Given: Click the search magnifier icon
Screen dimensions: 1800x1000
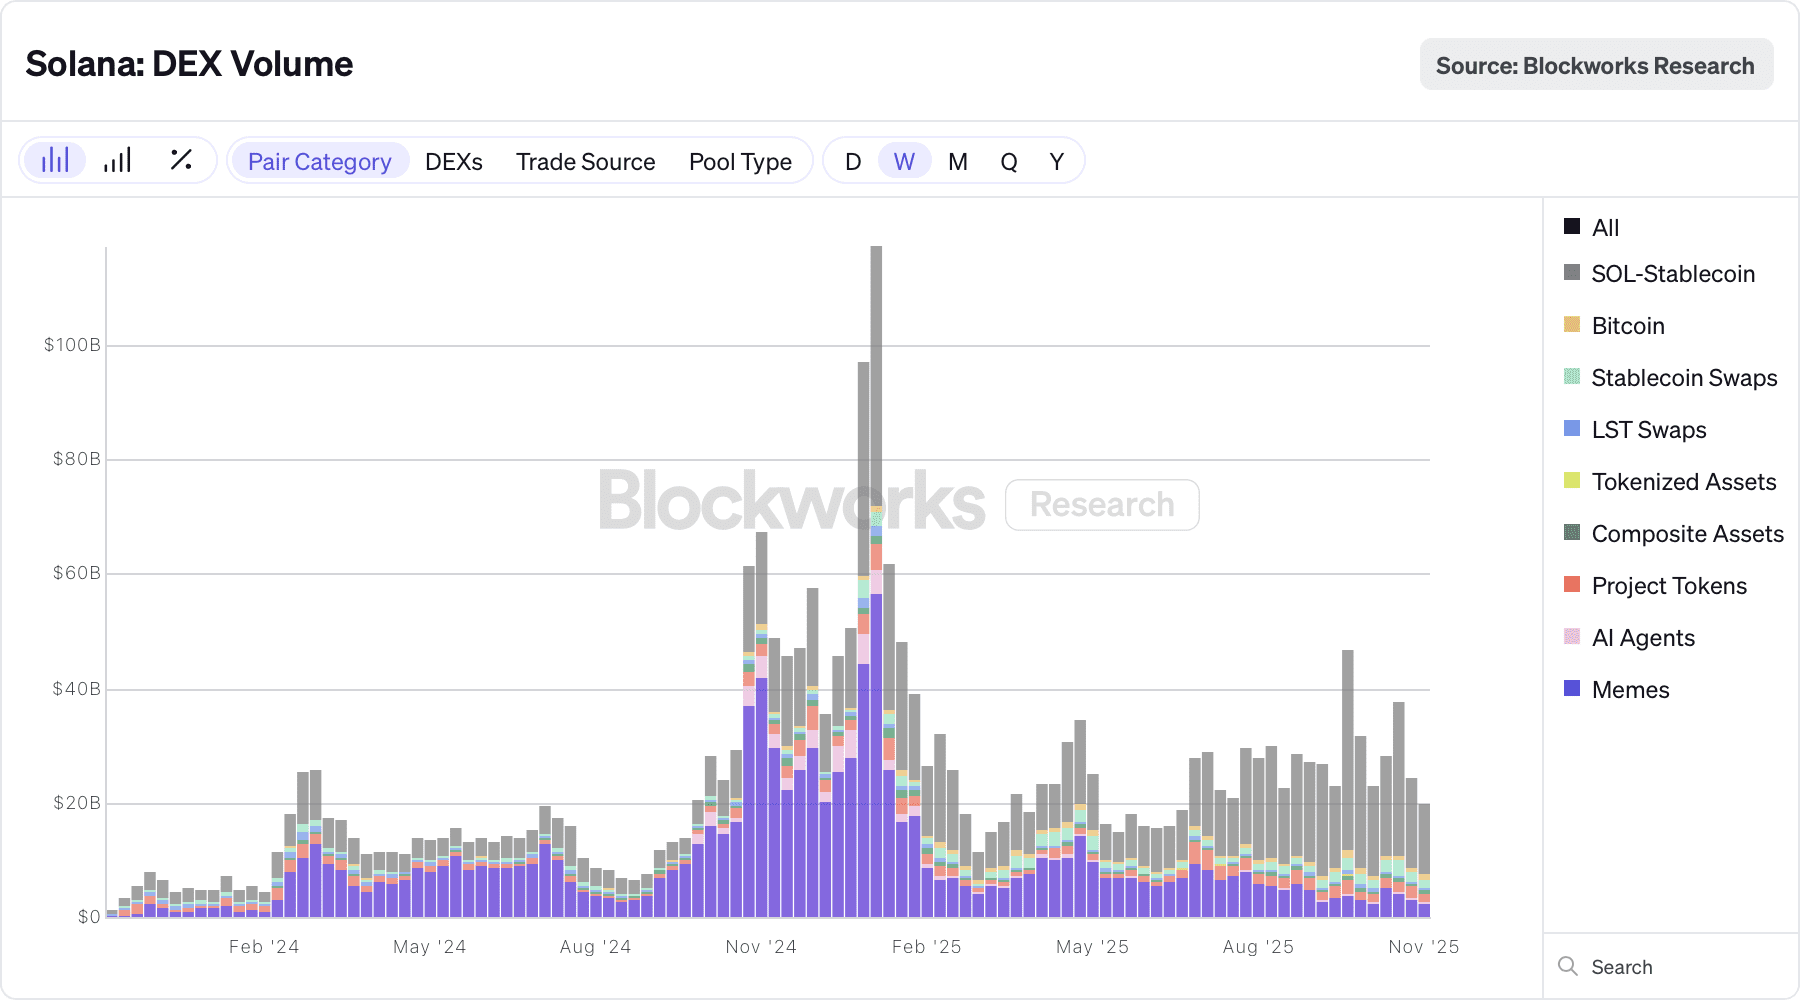Looking at the screenshot, I should tap(1568, 966).
